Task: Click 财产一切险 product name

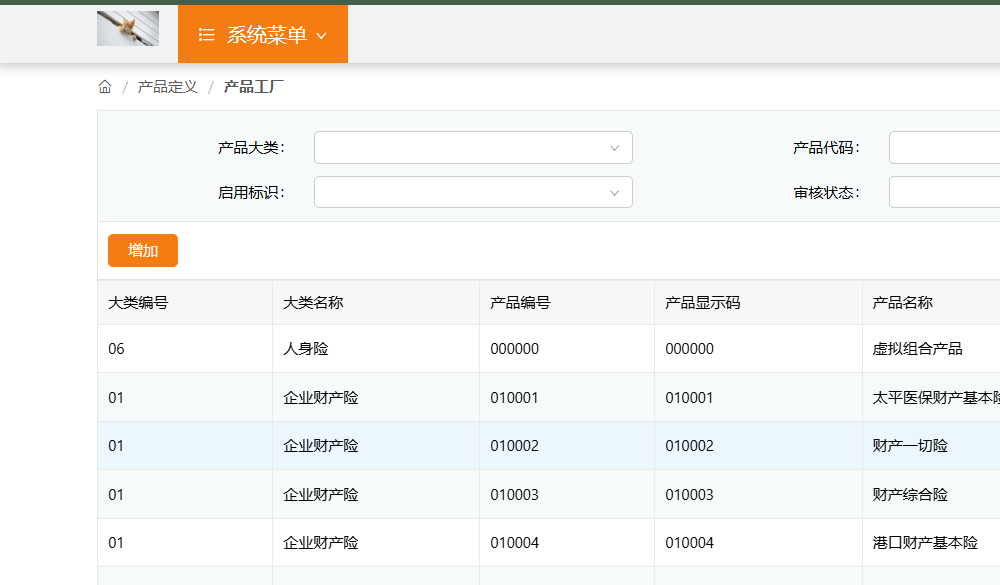Action: [910, 446]
